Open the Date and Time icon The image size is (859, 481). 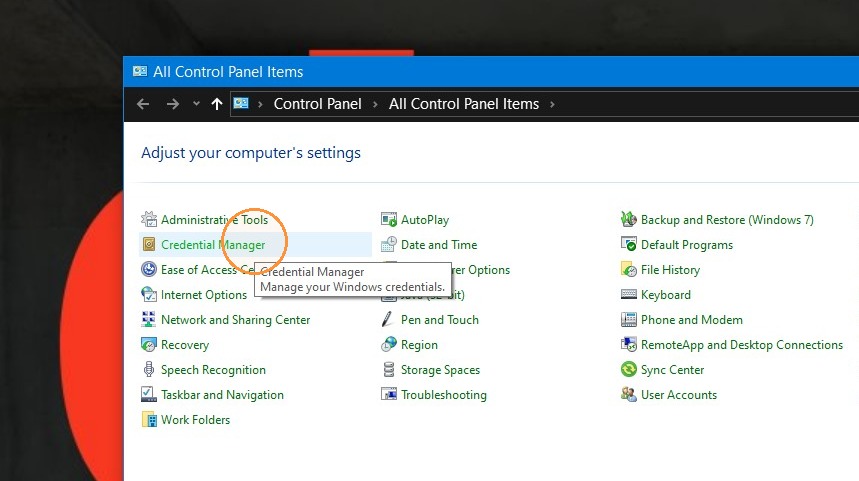[x=389, y=245]
